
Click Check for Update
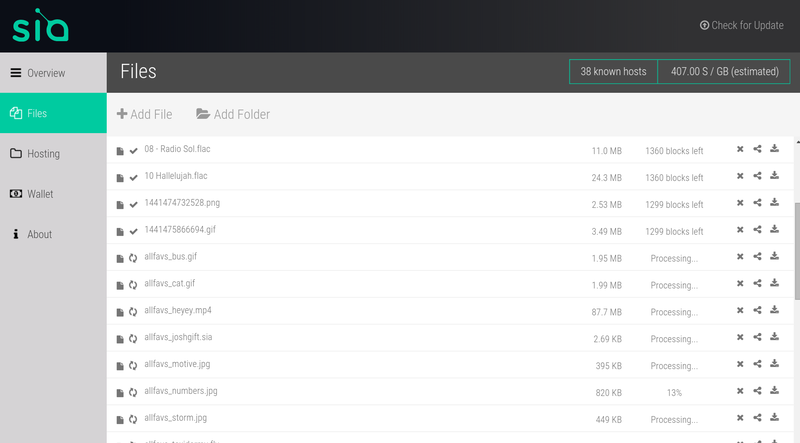pos(741,25)
